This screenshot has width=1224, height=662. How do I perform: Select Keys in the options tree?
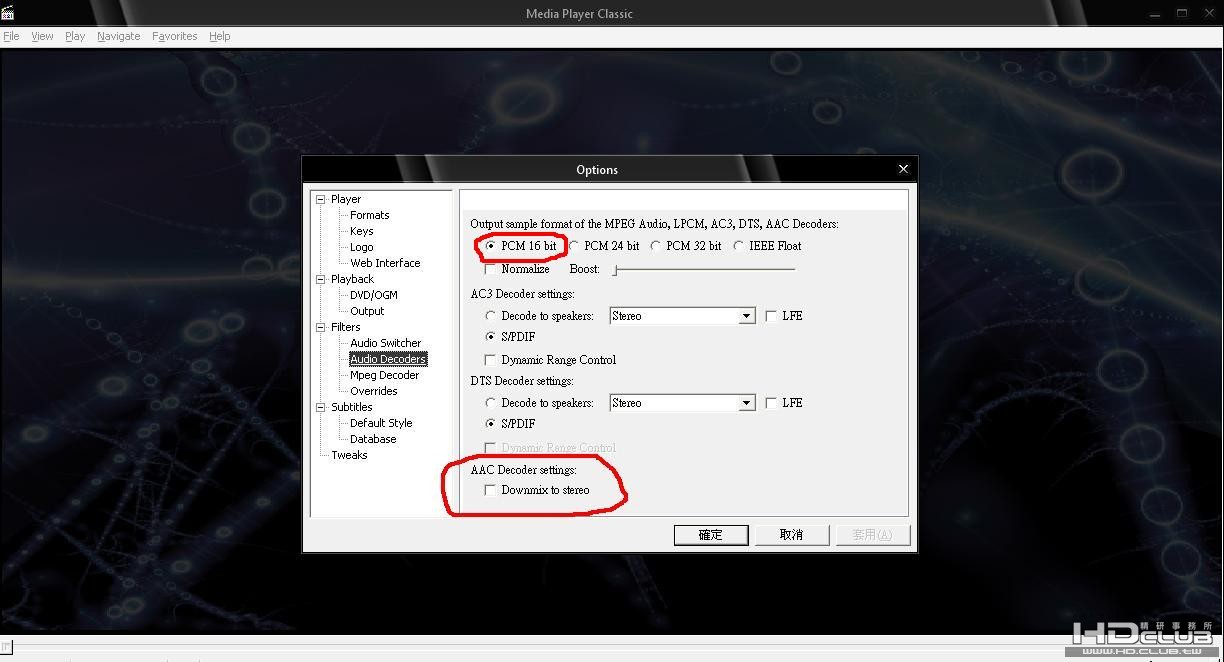[361, 231]
